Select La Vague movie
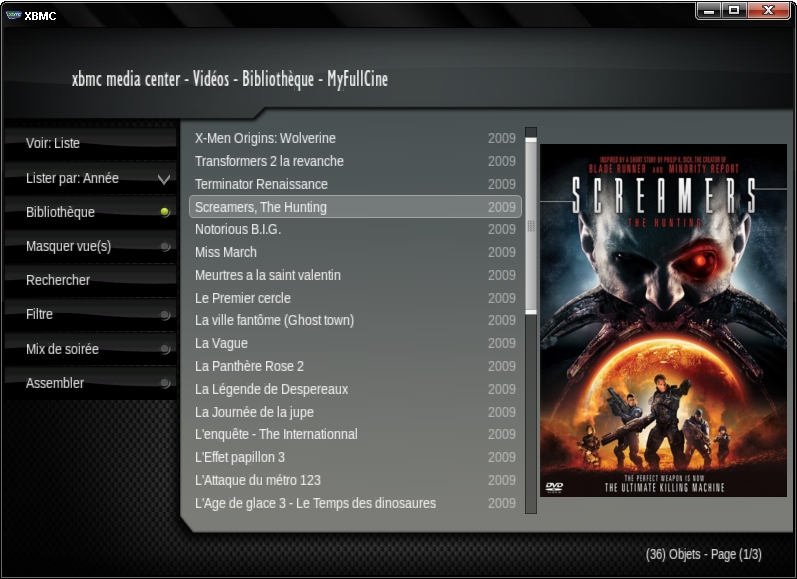 pos(355,343)
